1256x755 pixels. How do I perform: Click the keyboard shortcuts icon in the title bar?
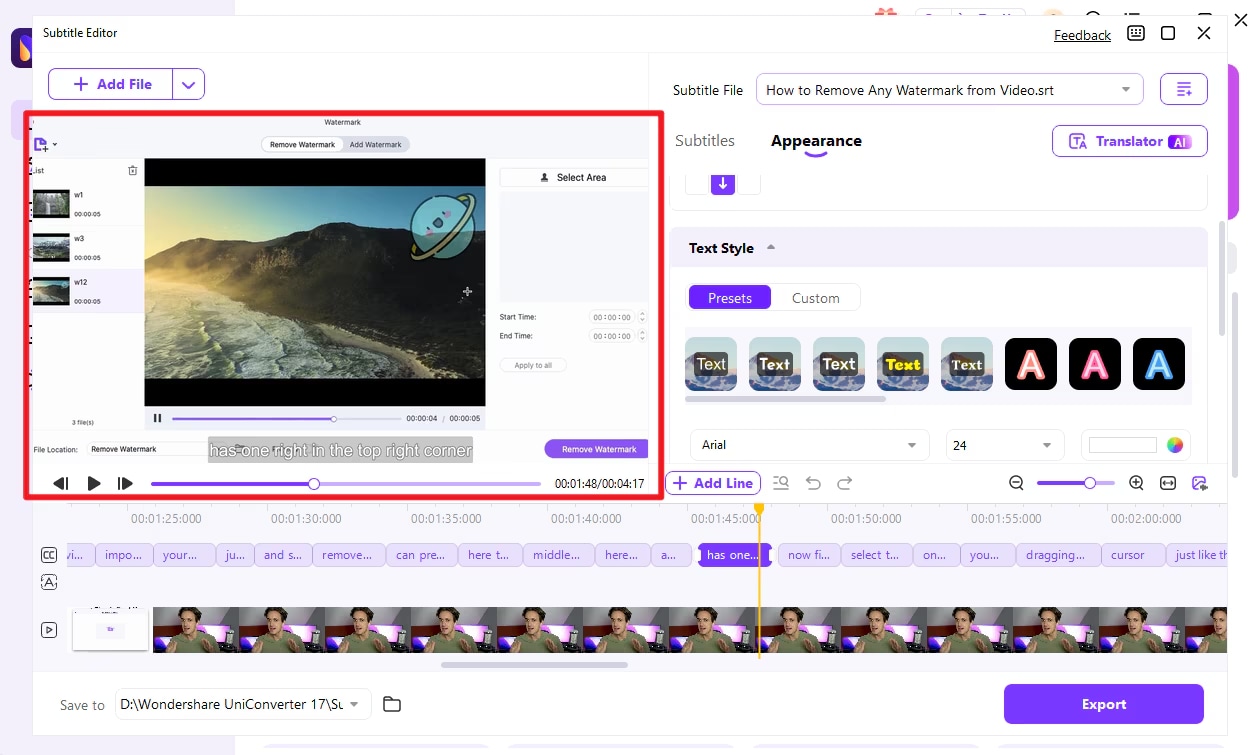pos(1135,33)
